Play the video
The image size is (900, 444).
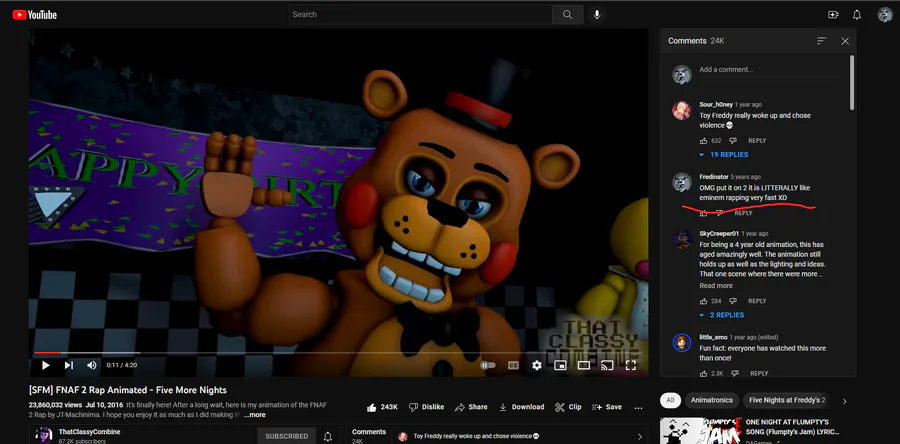coord(45,365)
